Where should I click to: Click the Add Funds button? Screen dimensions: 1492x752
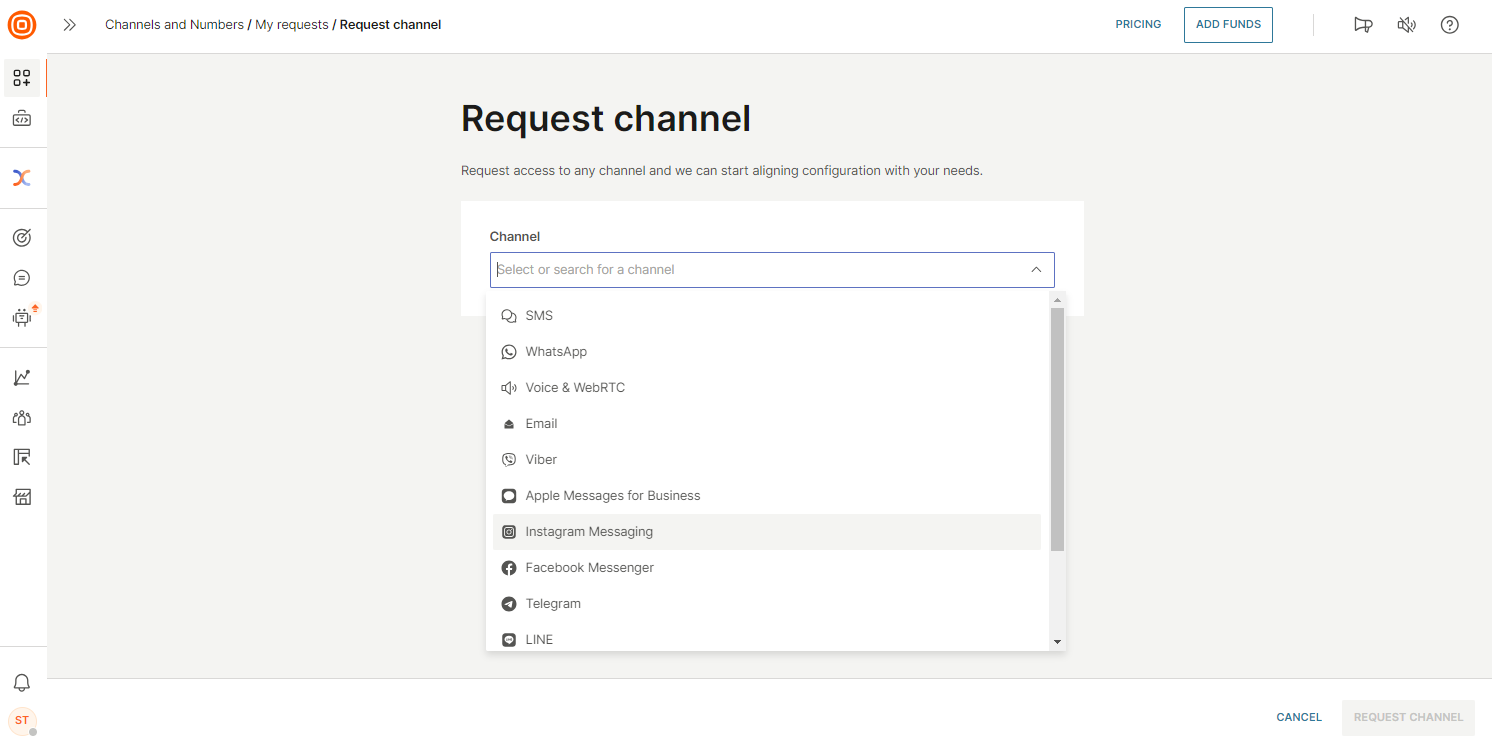coord(1228,25)
